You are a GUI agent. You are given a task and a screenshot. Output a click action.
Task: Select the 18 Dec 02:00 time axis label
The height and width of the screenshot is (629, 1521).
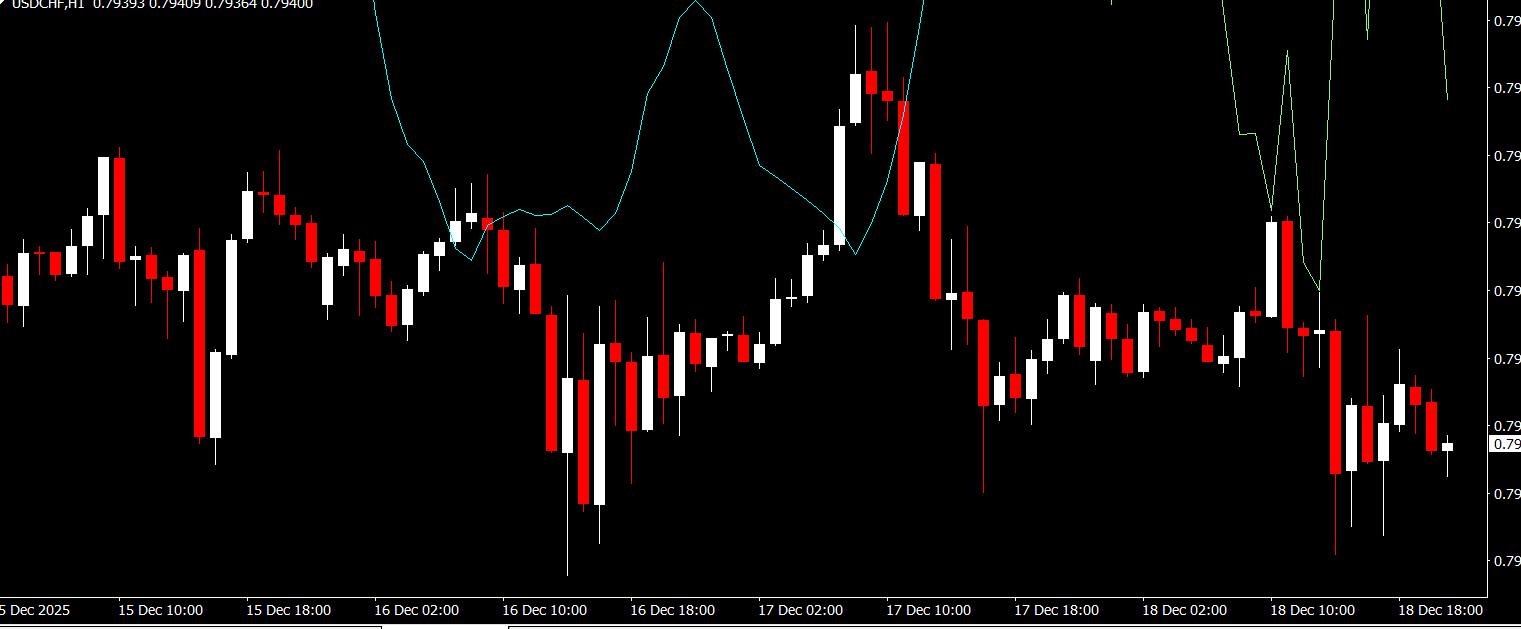1185,610
